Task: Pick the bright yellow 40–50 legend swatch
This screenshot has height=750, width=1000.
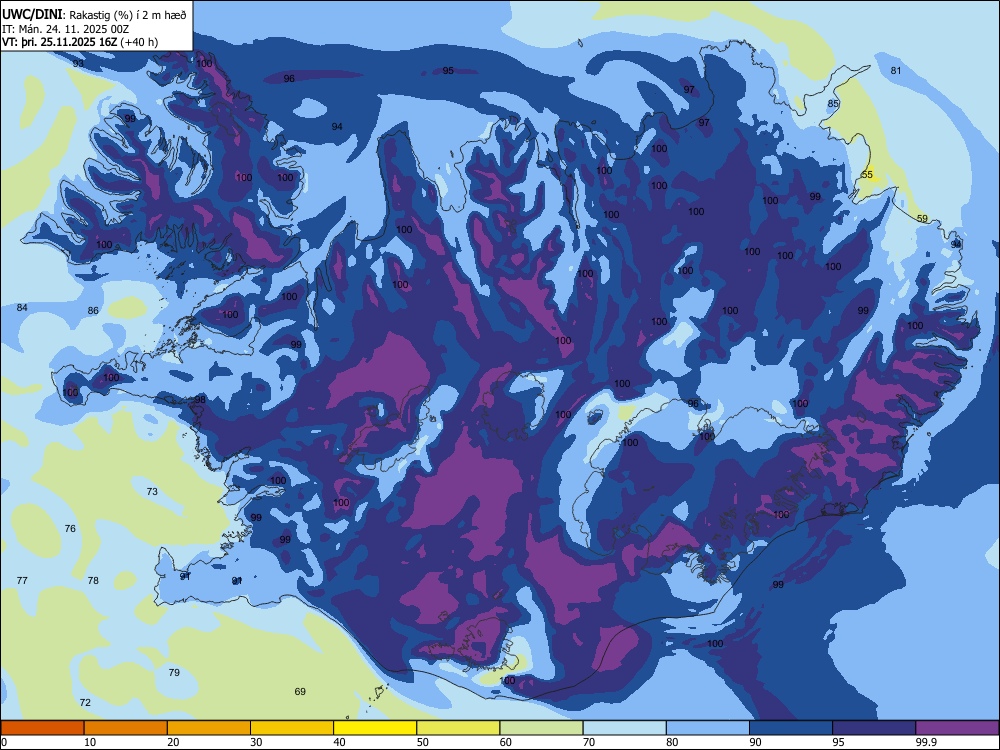Action: (375, 728)
